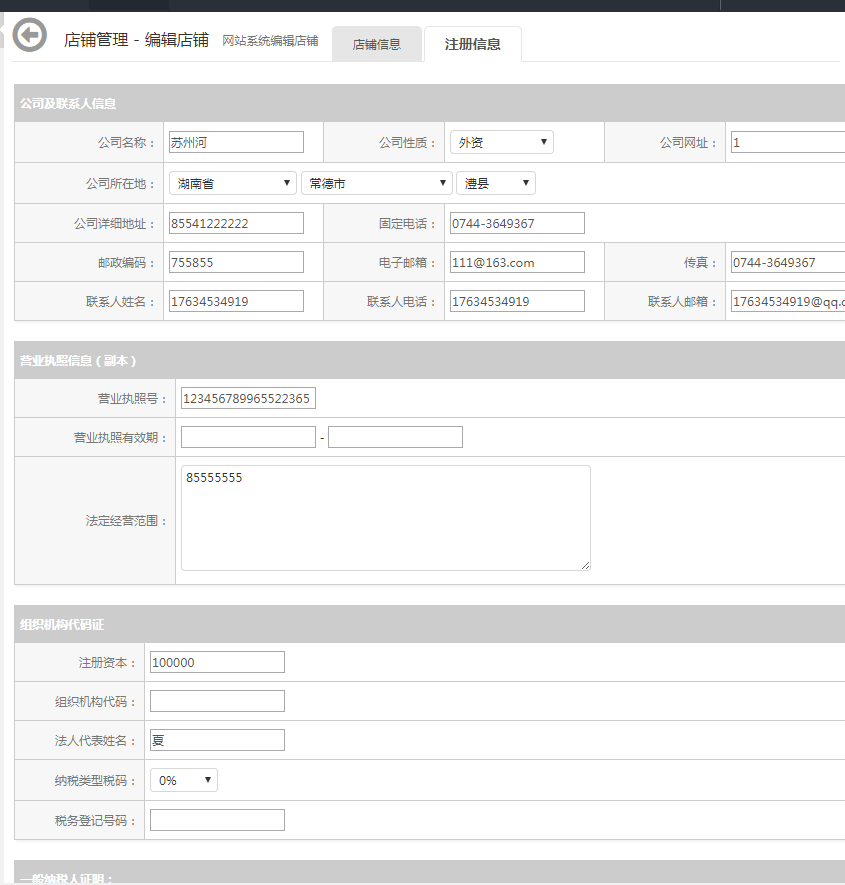Focus the 固定电话 input field
Viewport: 845px width, 885px height.
point(517,223)
